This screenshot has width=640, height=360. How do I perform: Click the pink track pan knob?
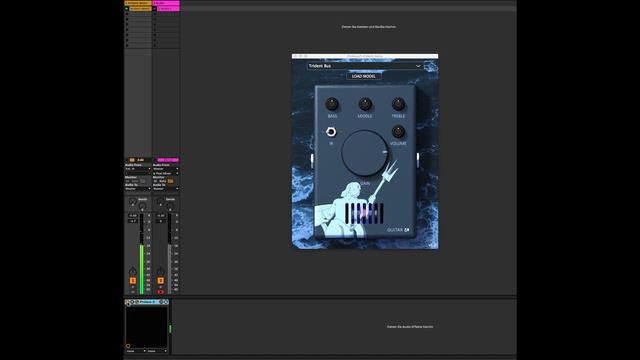160,271
